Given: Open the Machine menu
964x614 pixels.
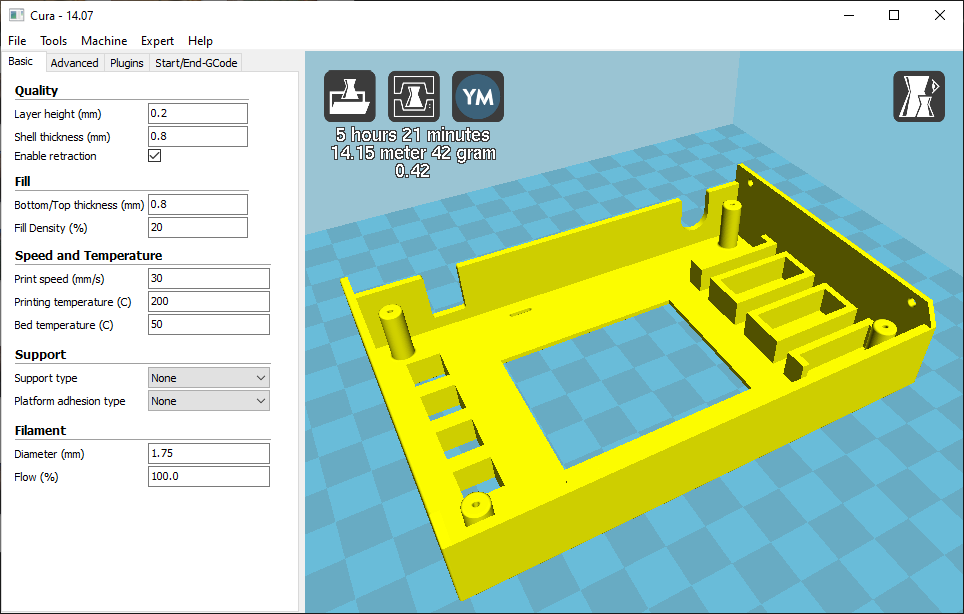Looking at the screenshot, I should [x=104, y=41].
